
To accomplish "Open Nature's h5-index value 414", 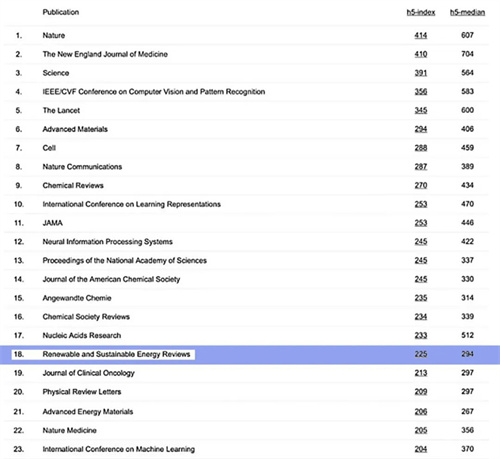I will click(421, 35).
